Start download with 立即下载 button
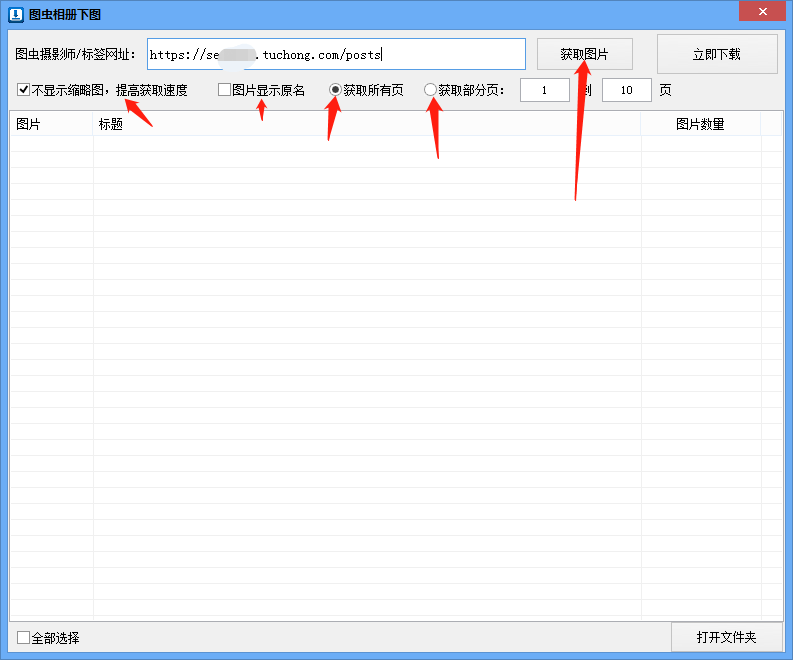This screenshot has height=660, width=793. (716, 54)
